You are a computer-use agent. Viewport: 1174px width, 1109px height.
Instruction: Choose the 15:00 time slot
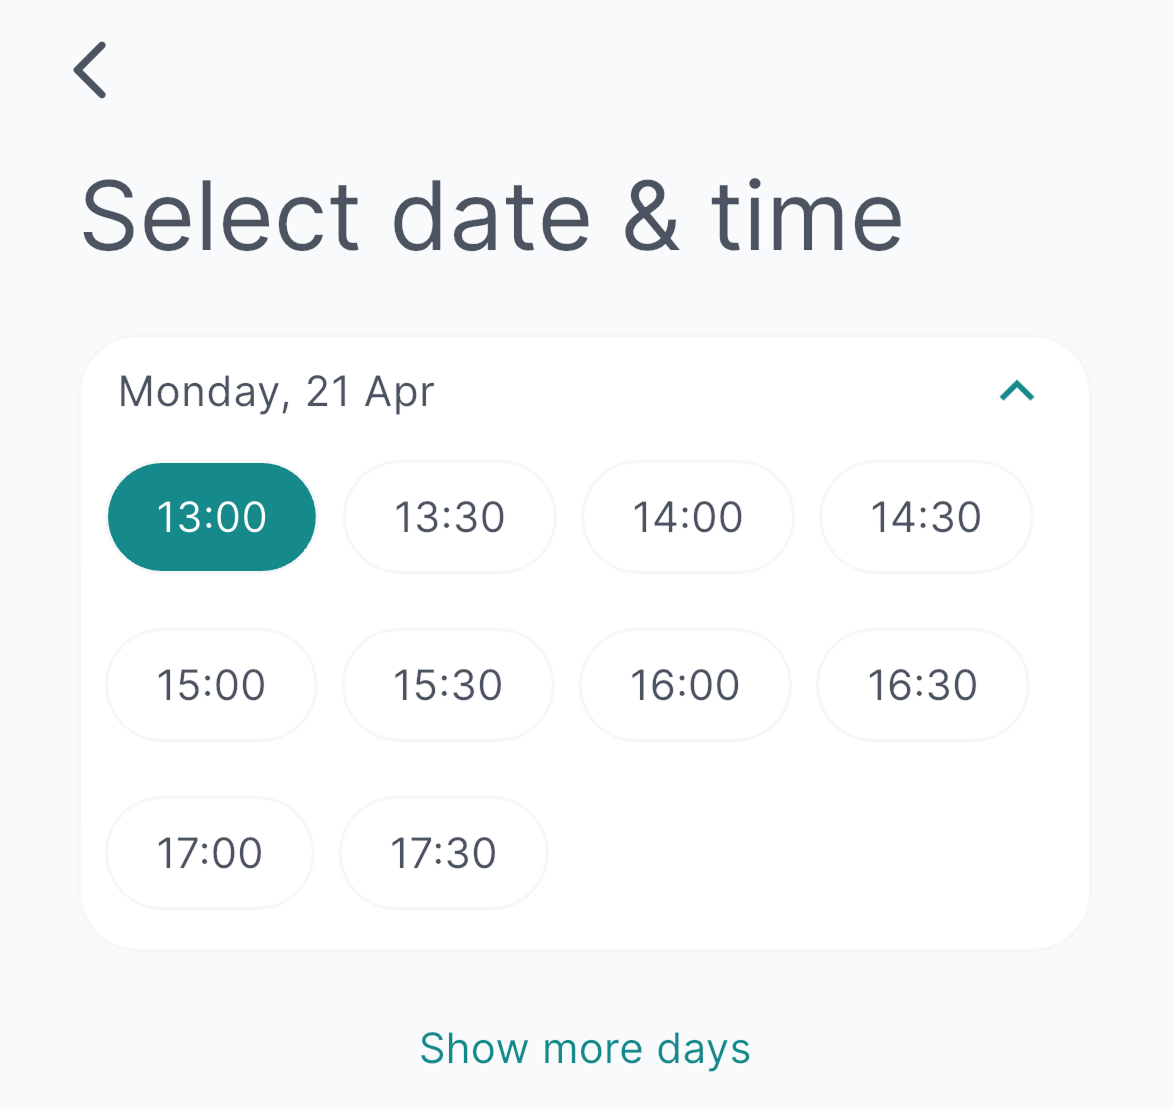point(211,685)
